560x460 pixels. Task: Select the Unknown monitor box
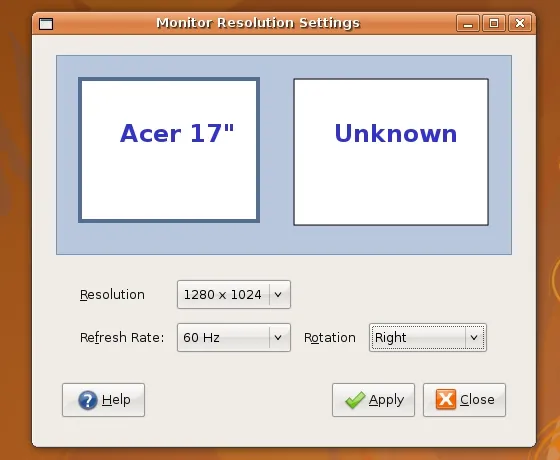tap(391, 152)
